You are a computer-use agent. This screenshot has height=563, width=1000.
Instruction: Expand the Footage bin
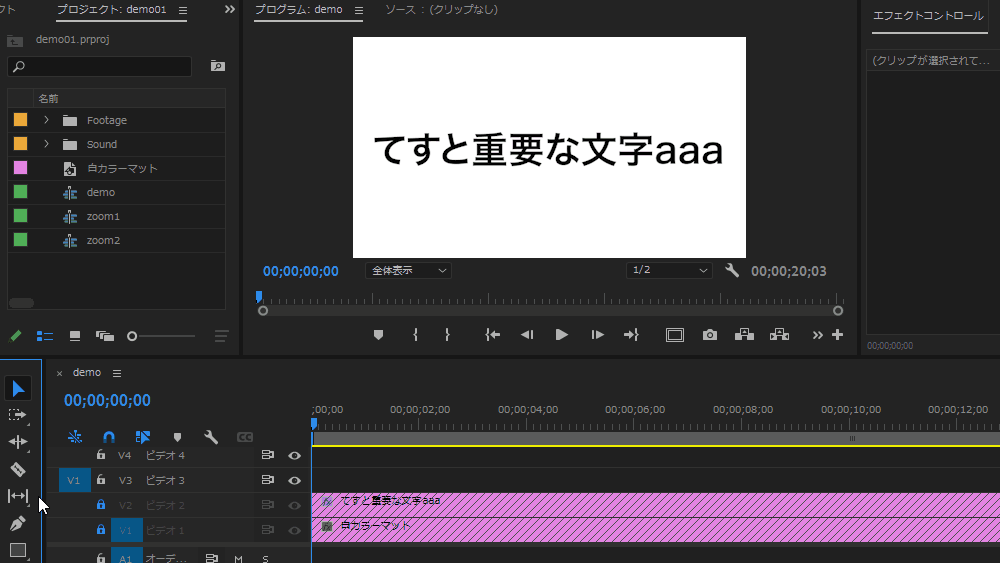46,120
